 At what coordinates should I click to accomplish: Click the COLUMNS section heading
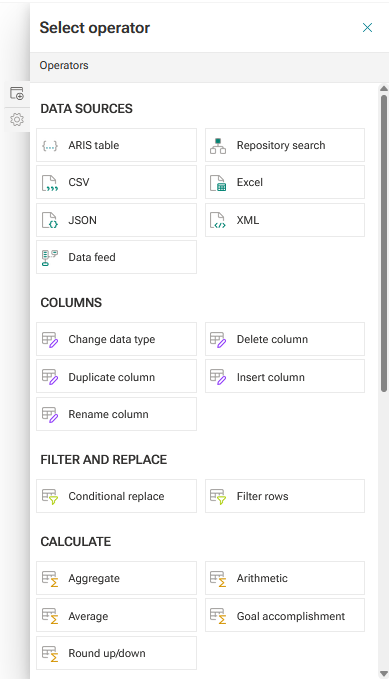point(71,303)
